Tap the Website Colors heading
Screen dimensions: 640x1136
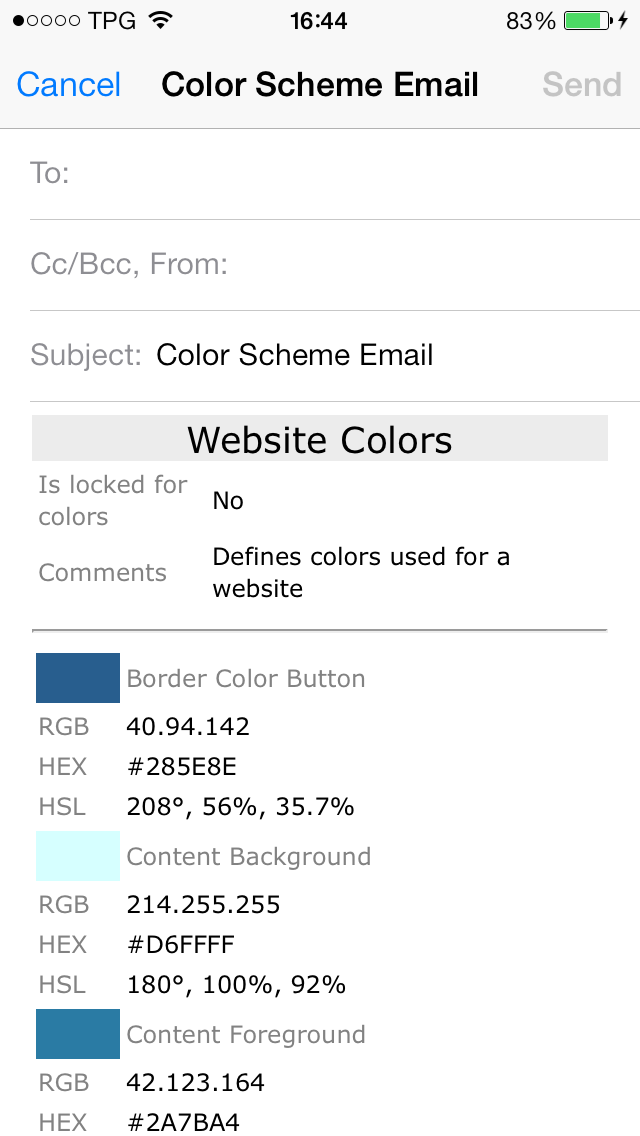pyautogui.click(x=320, y=440)
